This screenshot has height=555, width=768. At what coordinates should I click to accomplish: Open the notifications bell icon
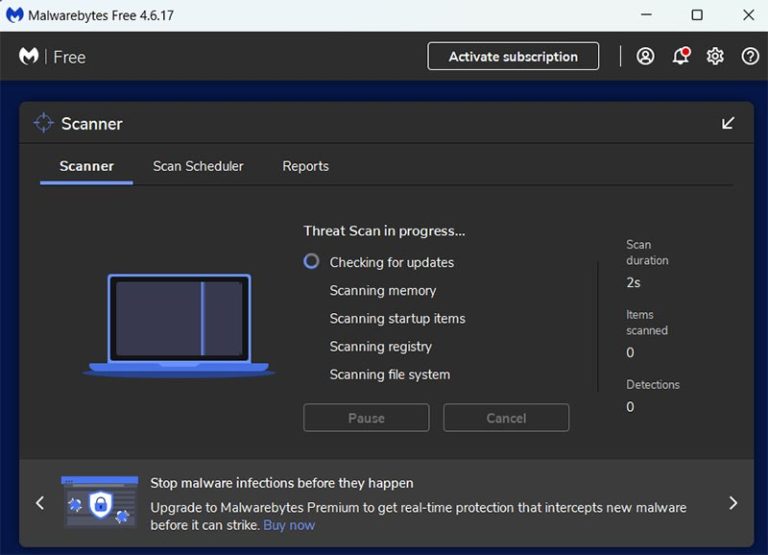pyautogui.click(x=680, y=56)
